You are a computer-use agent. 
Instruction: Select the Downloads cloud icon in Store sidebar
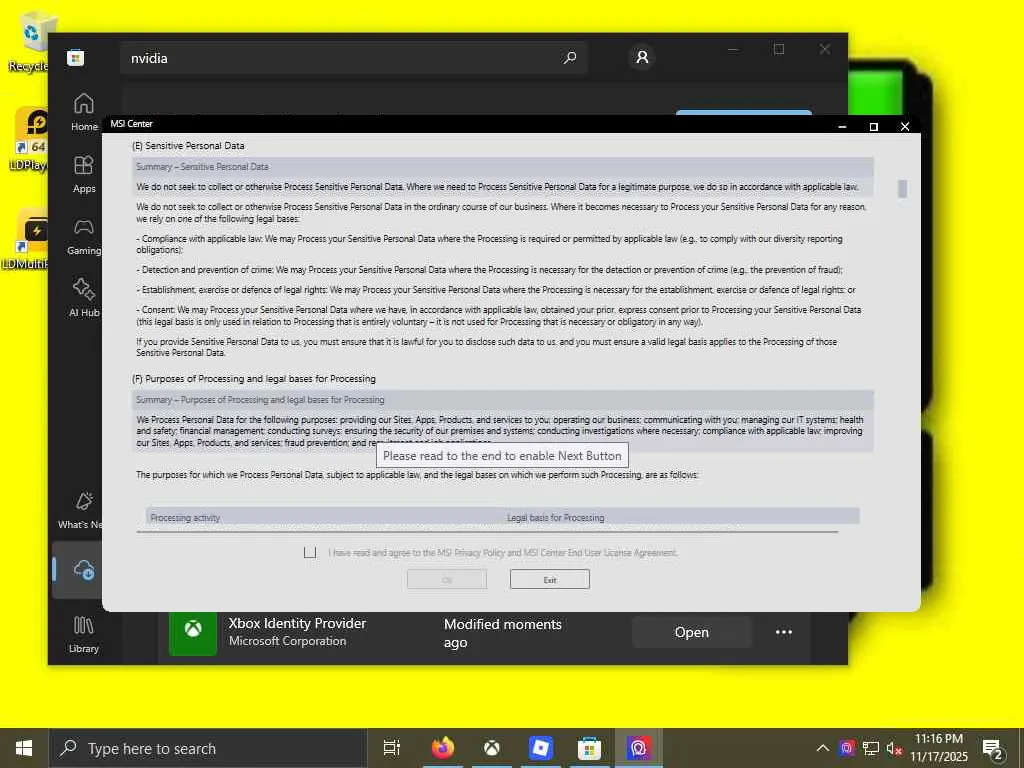click(x=84, y=569)
